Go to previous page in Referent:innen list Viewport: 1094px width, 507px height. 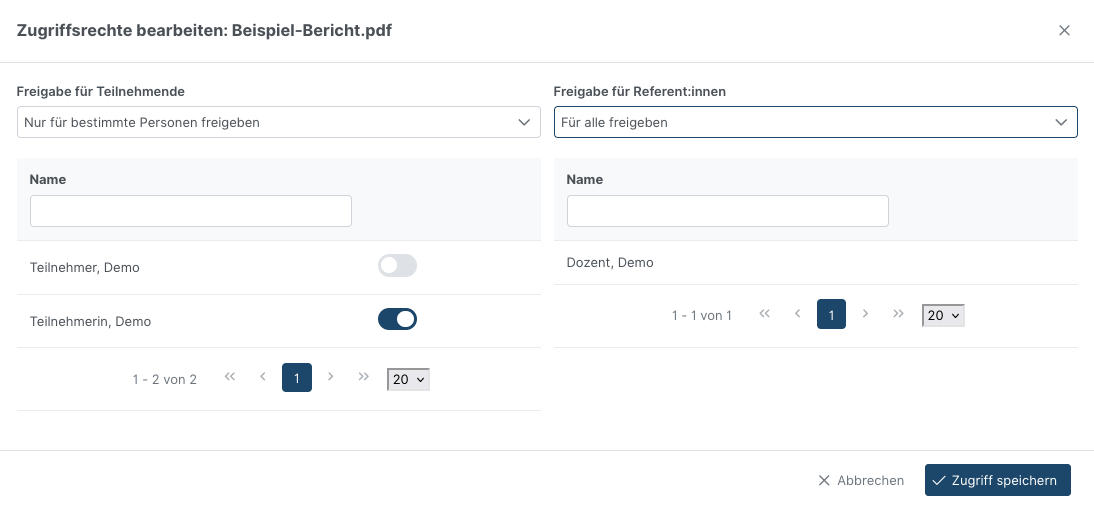pyautogui.click(x=798, y=314)
